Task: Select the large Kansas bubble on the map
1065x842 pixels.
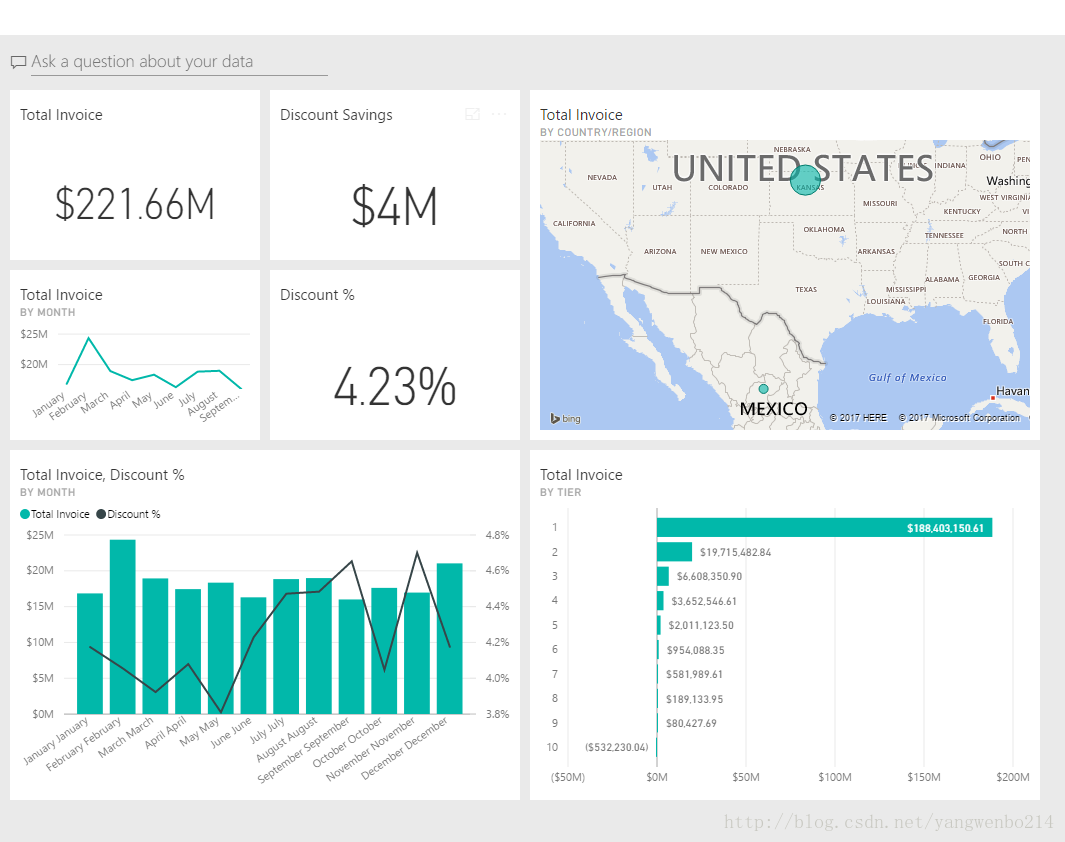Action: tap(805, 180)
